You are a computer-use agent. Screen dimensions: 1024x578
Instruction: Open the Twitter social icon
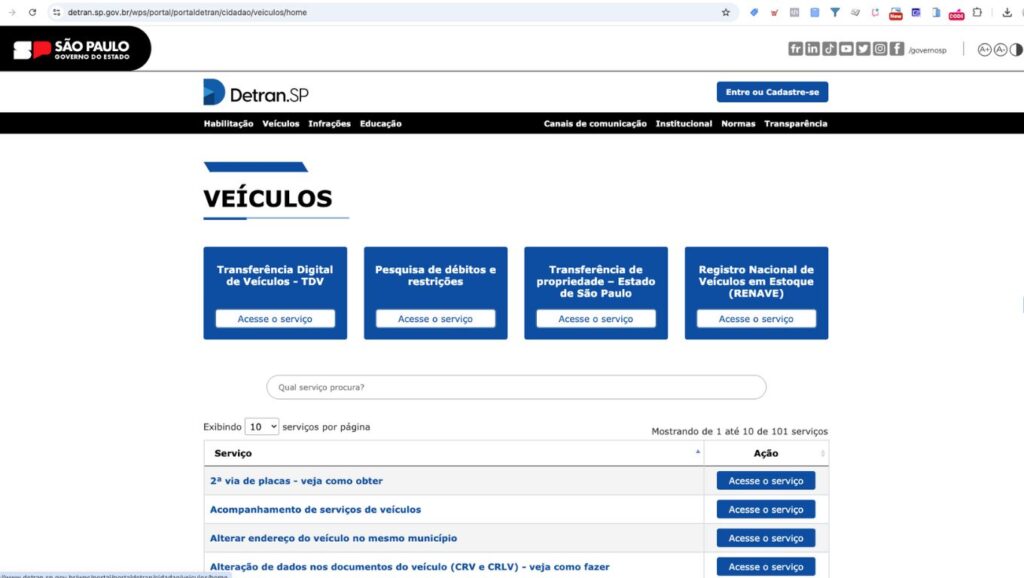[x=863, y=49]
